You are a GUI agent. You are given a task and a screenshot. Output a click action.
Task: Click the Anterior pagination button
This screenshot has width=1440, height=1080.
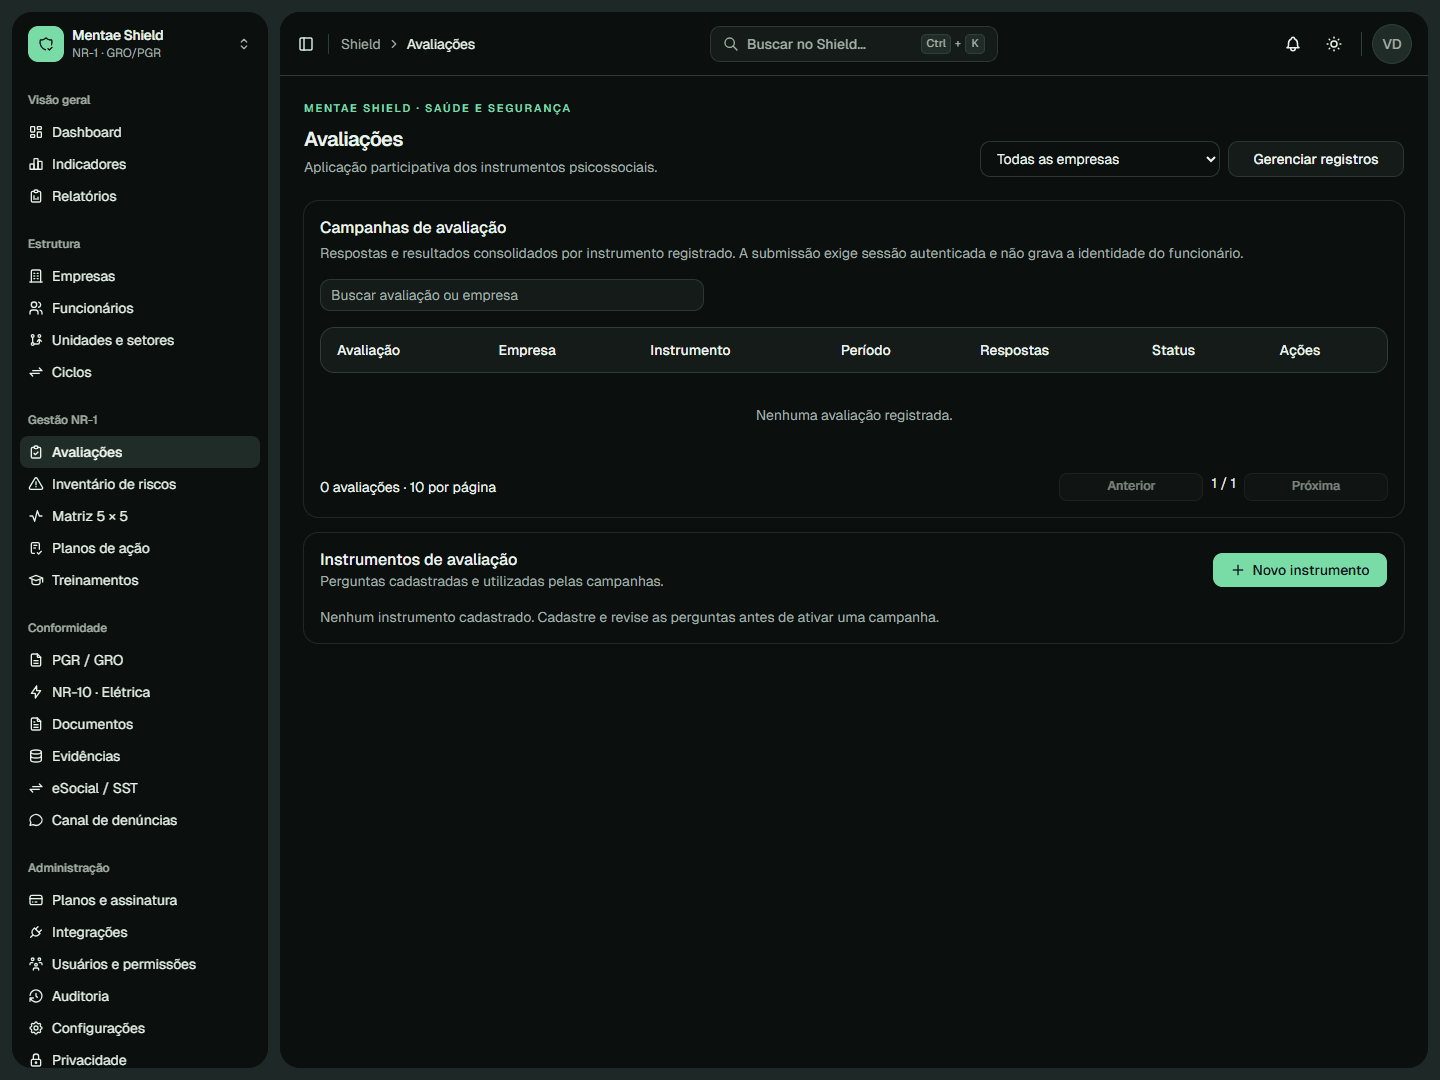(x=1131, y=486)
